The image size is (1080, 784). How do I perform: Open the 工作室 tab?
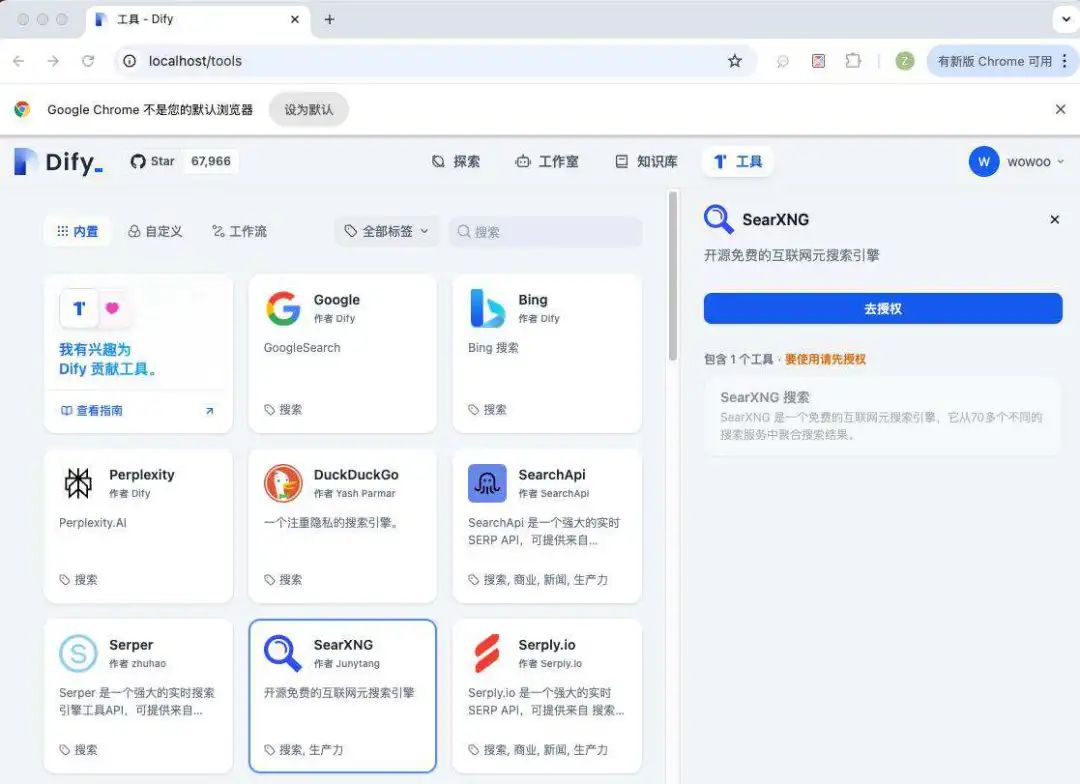point(547,162)
